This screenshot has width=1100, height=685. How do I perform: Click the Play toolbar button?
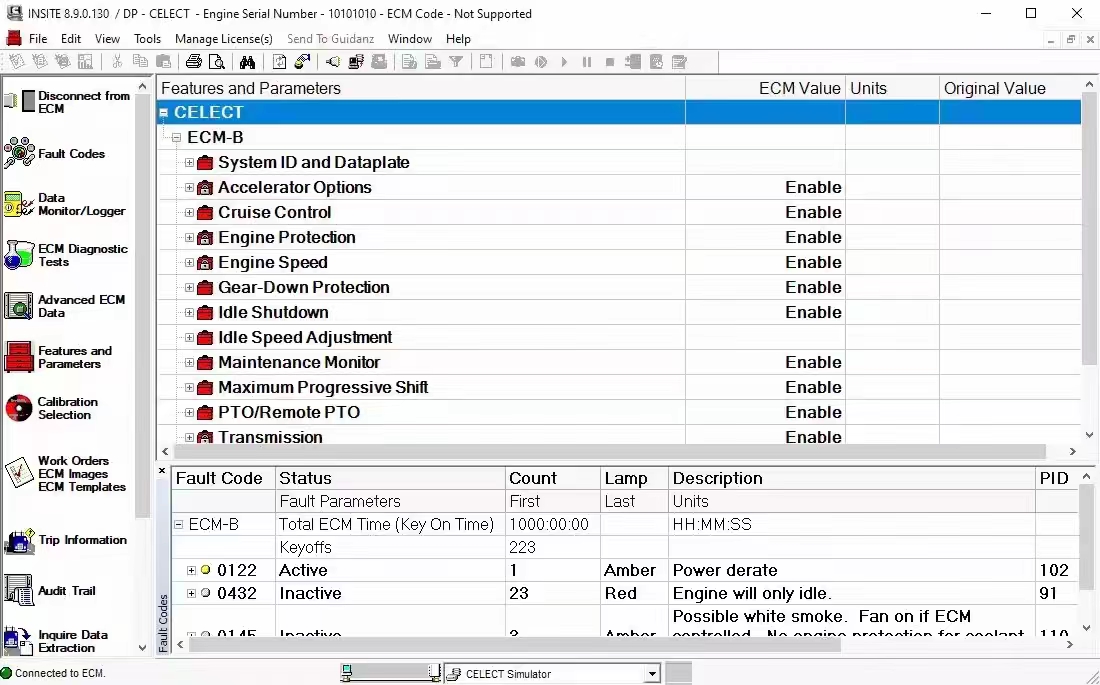tap(564, 62)
